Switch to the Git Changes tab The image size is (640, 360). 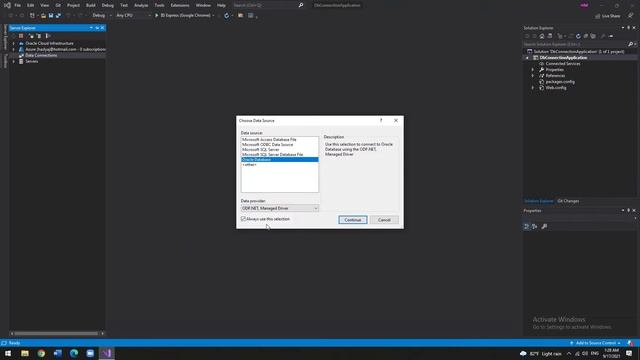(568, 201)
